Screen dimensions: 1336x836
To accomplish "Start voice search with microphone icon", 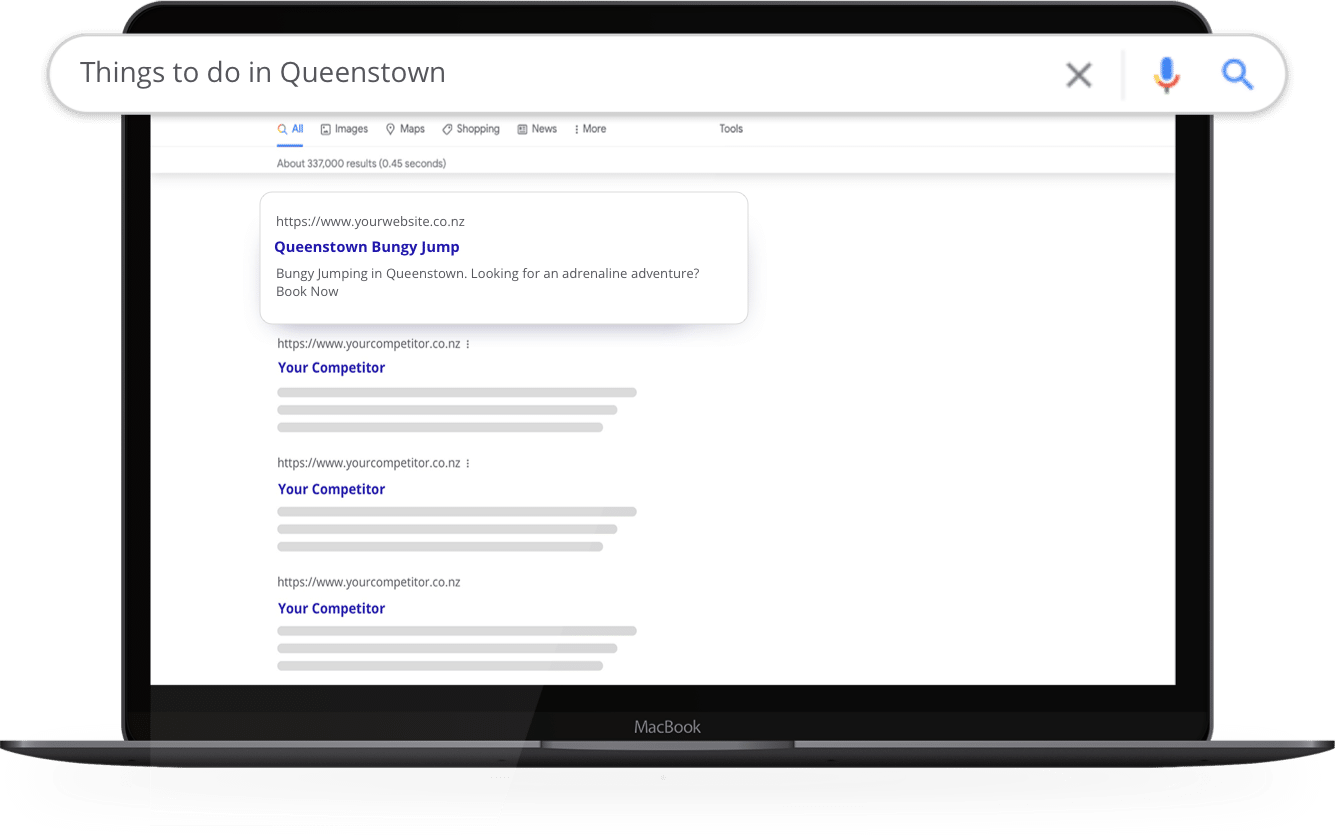I will click(1166, 75).
